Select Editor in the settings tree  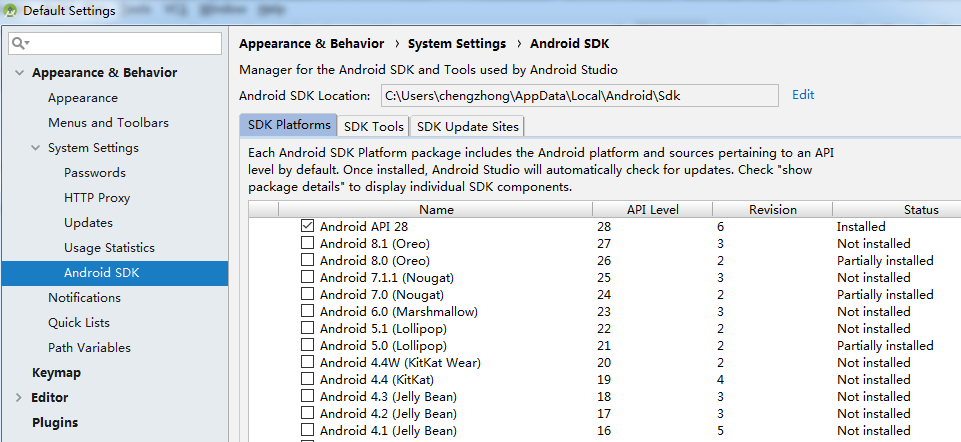pos(50,398)
